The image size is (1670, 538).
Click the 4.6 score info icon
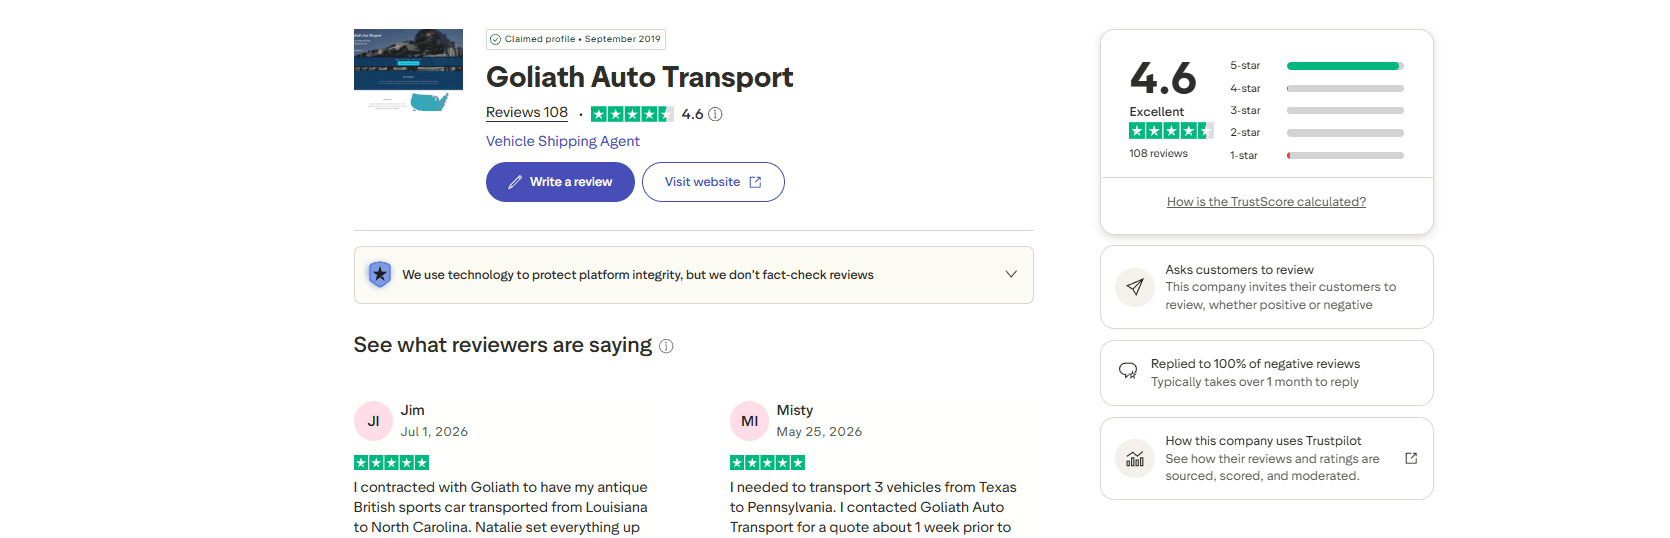pyautogui.click(x=715, y=114)
